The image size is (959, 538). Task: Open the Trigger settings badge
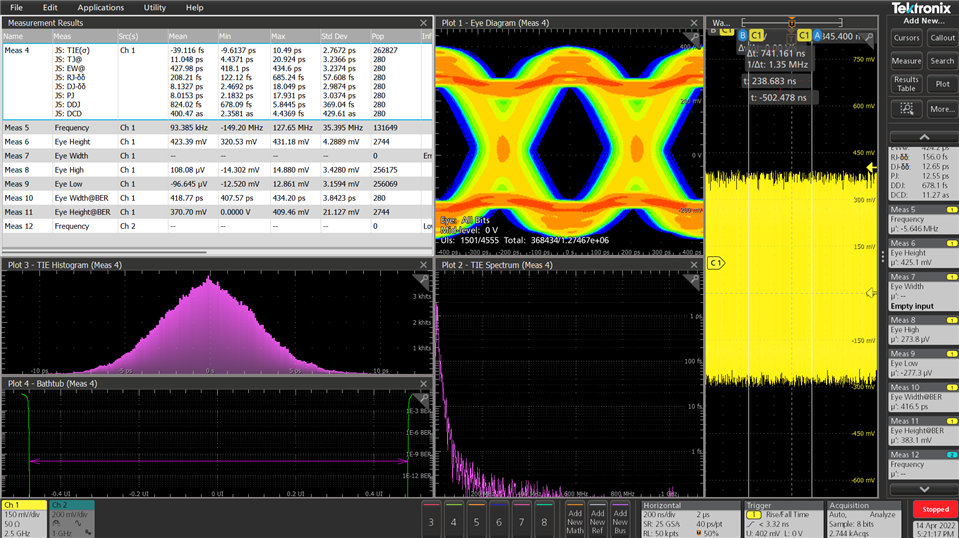coord(783,519)
